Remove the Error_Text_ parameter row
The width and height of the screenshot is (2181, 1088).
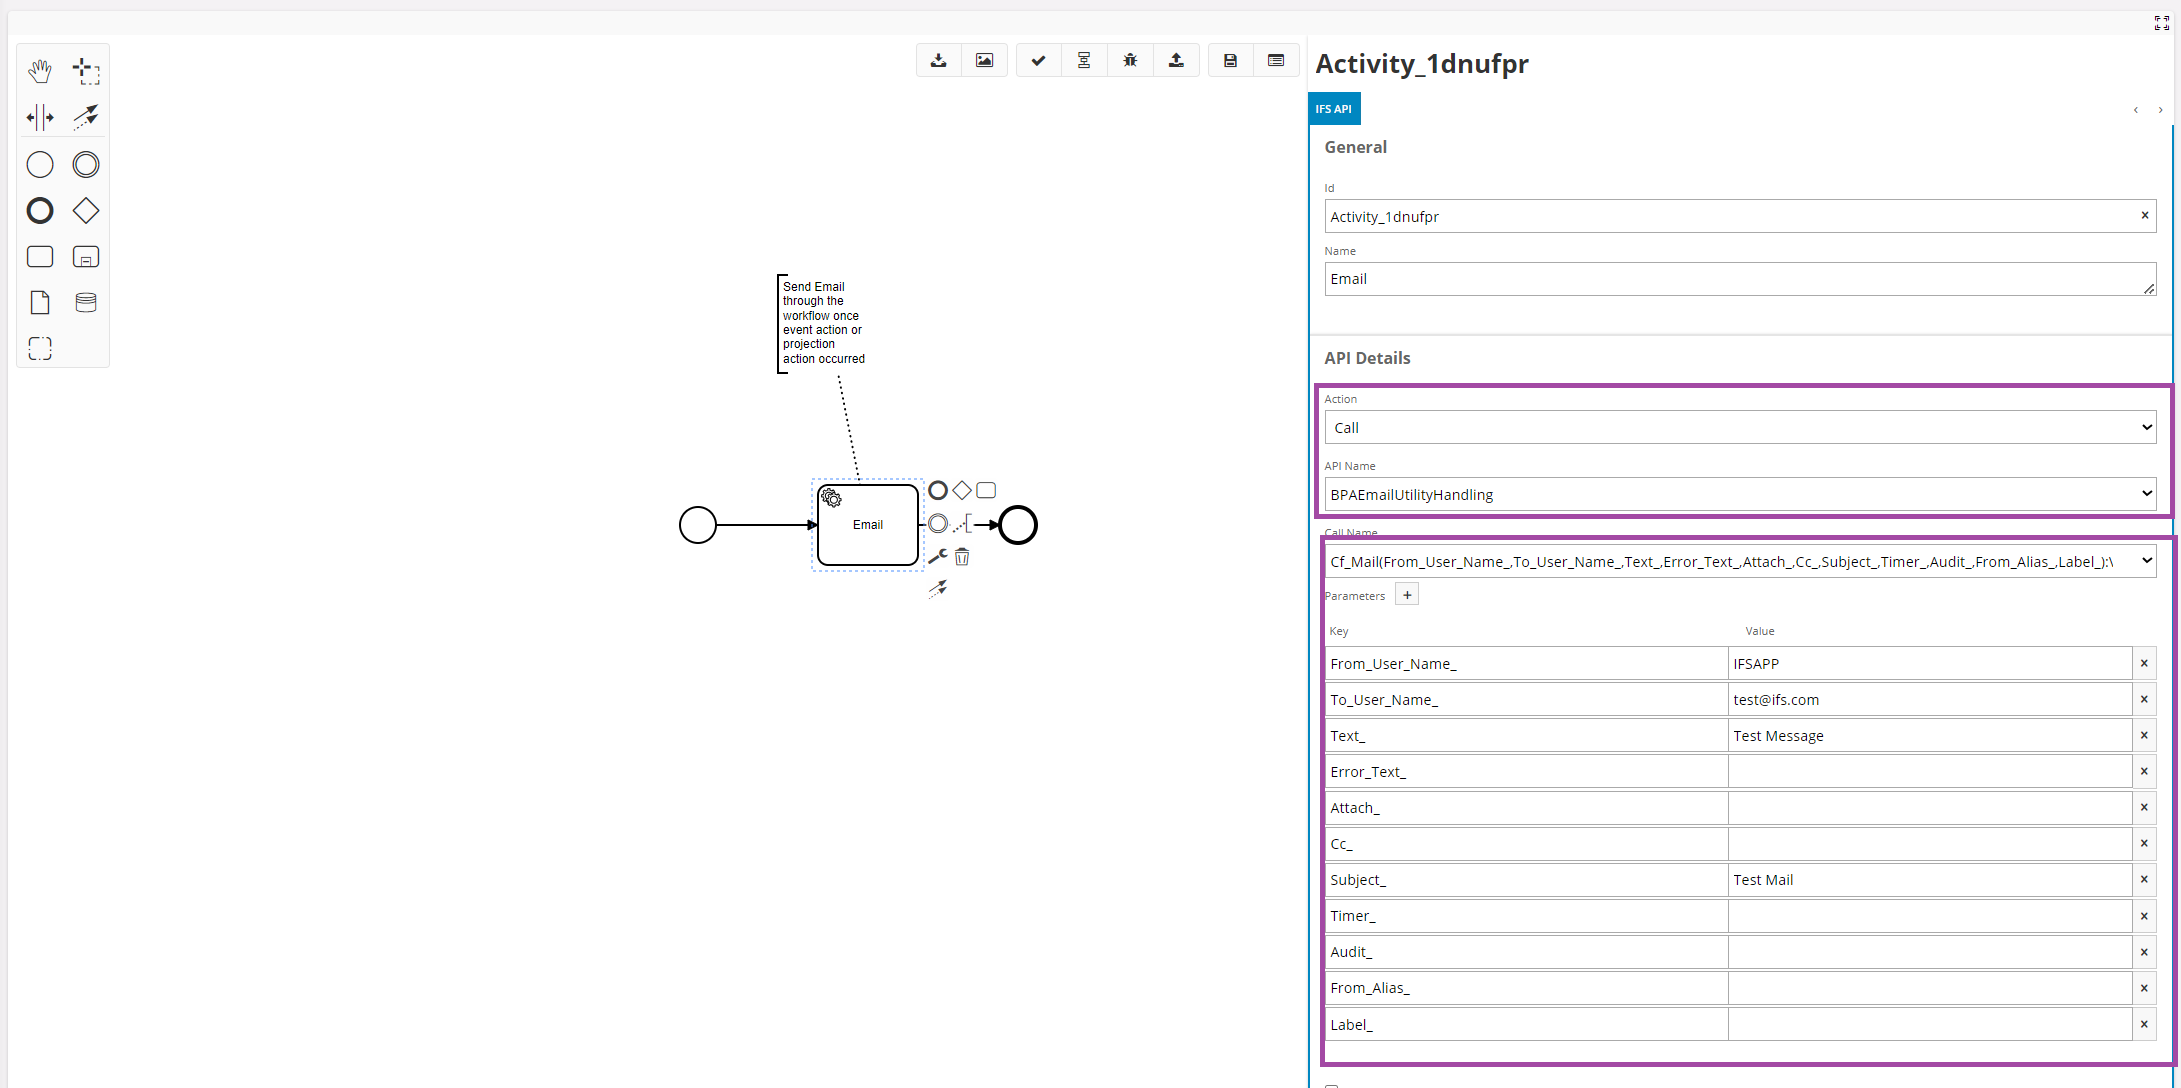click(x=2144, y=771)
